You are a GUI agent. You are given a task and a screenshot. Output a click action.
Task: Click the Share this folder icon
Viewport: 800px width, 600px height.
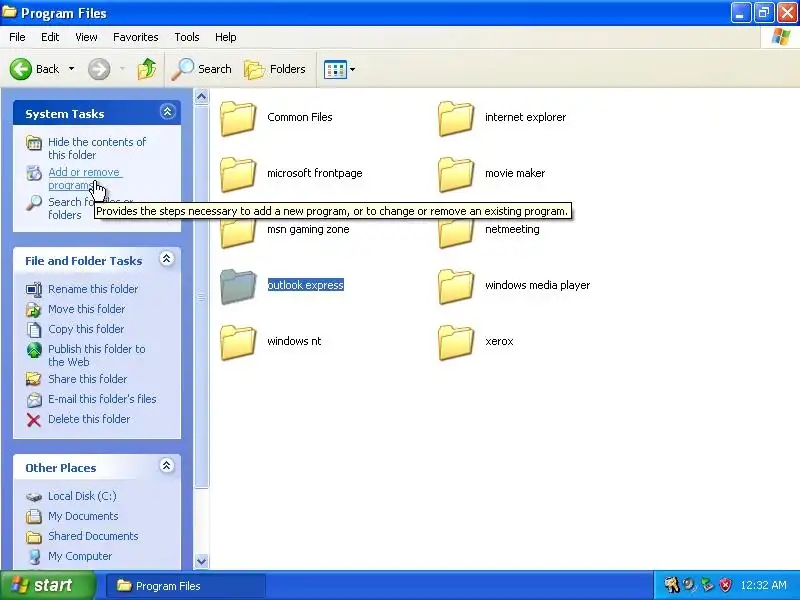(x=34, y=379)
